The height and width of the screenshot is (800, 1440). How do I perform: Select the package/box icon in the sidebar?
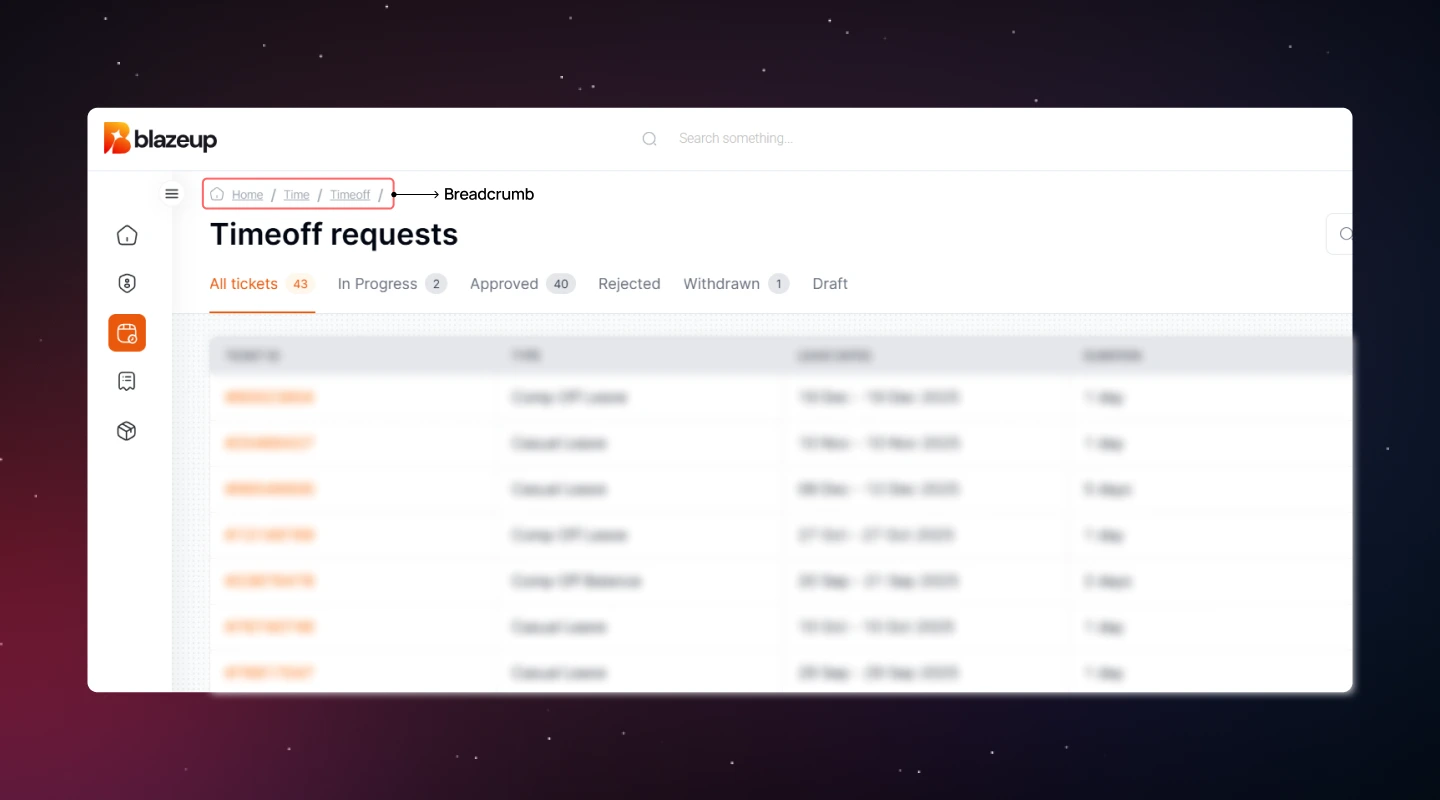click(126, 430)
